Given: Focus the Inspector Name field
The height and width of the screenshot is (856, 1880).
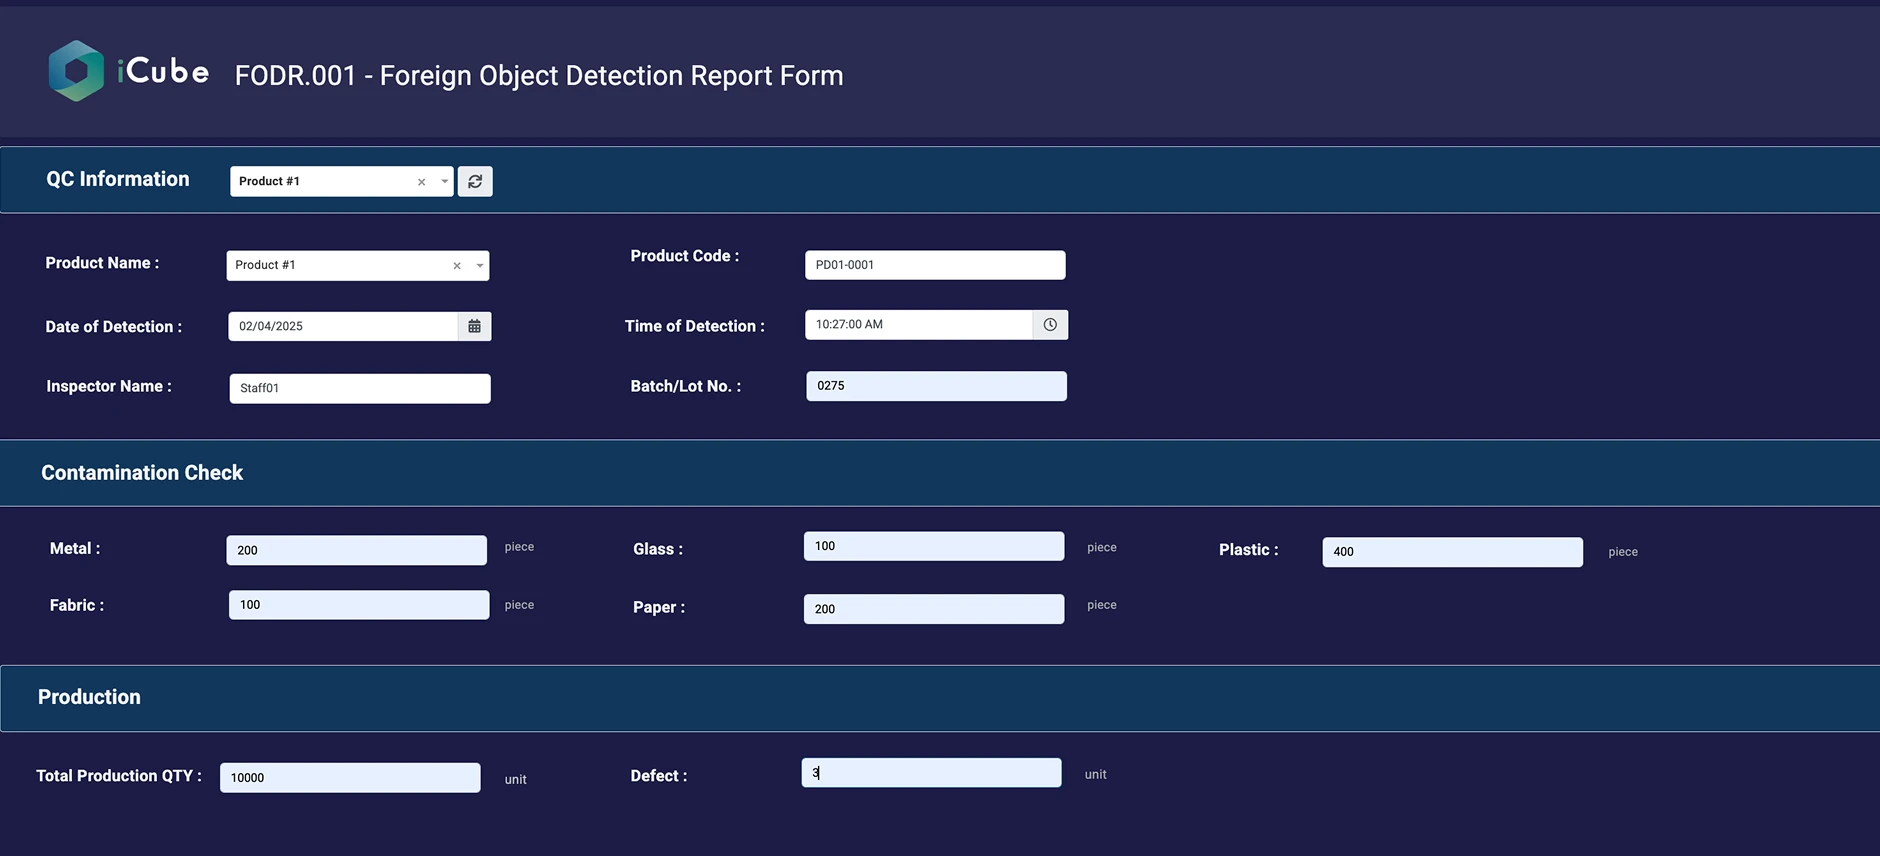Looking at the screenshot, I should [x=359, y=388].
